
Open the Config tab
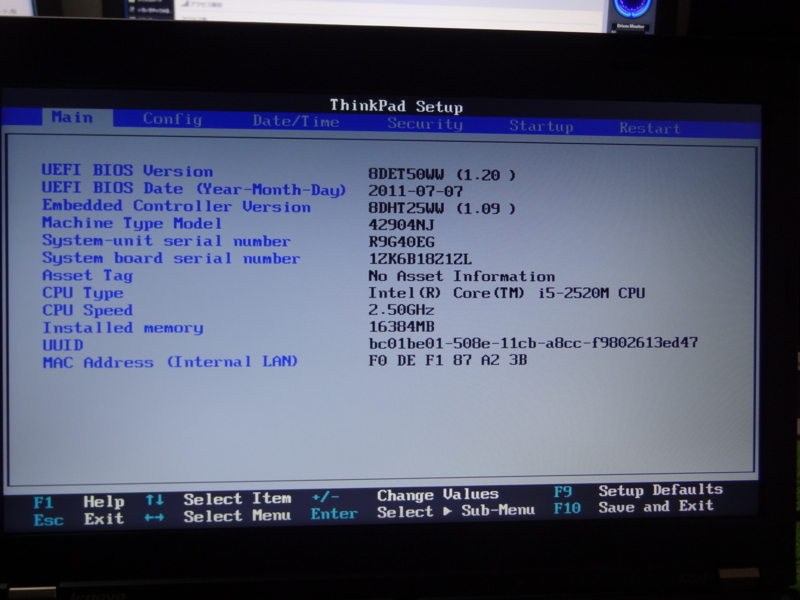(x=172, y=119)
